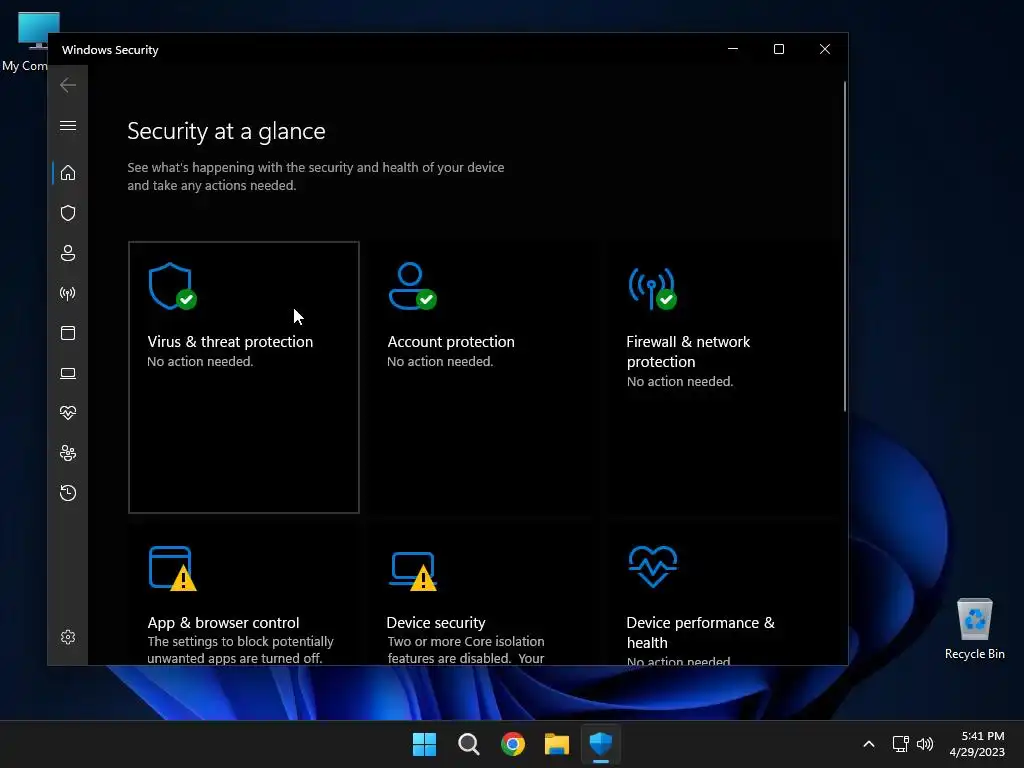The width and height of the screenshot is (1024, 768).
Task: Click the volume speaker icon in tray
Action: point(925,744)
